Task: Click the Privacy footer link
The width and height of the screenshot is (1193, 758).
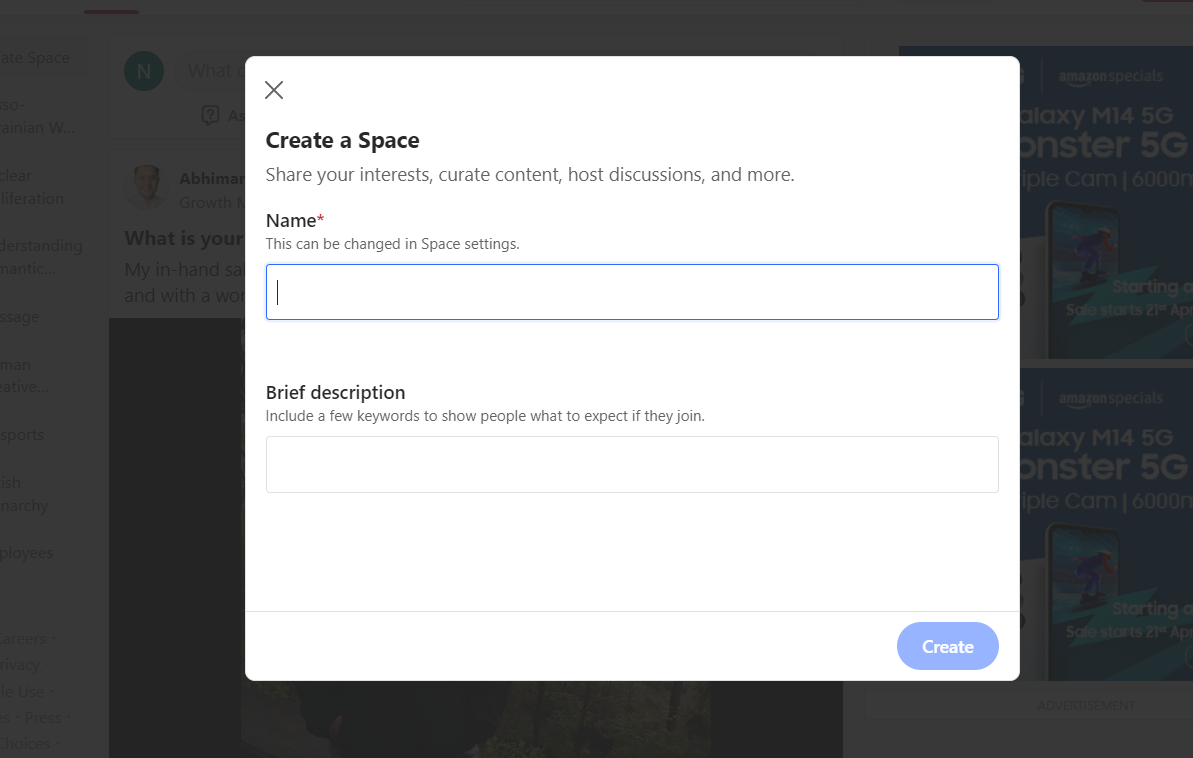Action: (20, 665)
